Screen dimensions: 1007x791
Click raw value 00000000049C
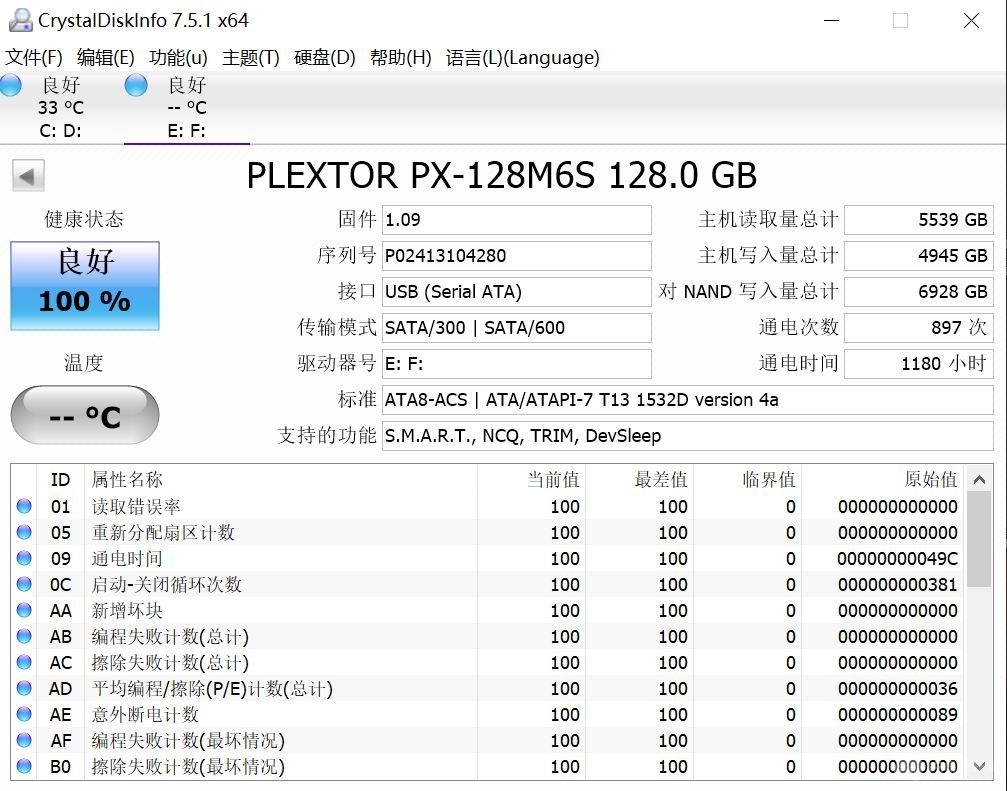tap(897, 559)
